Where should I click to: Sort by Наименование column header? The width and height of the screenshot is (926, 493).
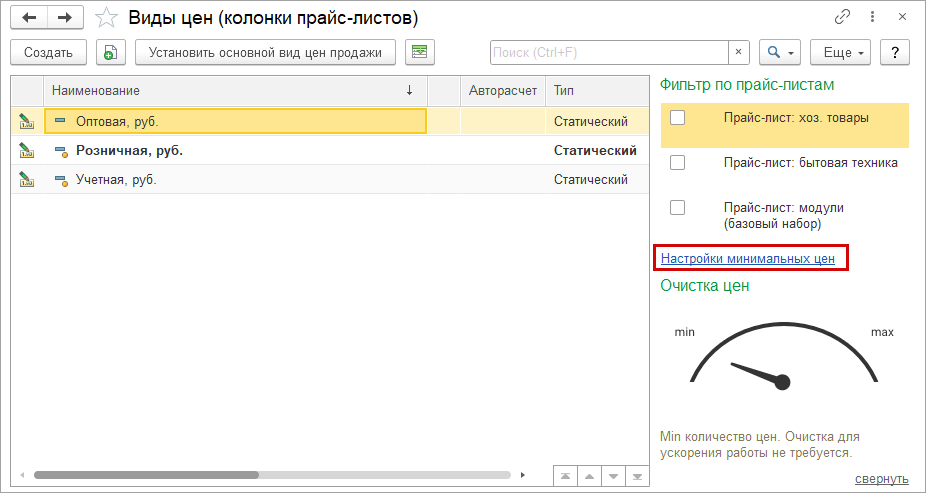[230, 91]
